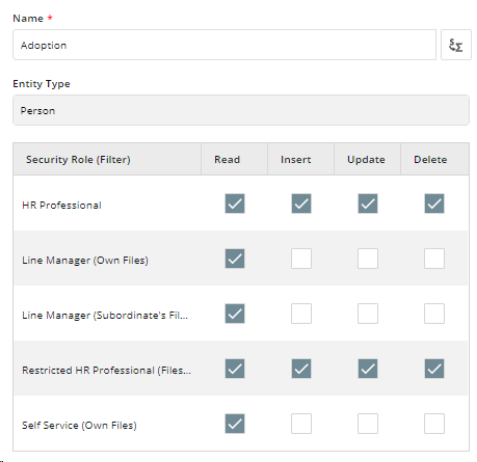
Task: Enable Insert for Line Manager (Own Files)
Action: coord(301,258)
